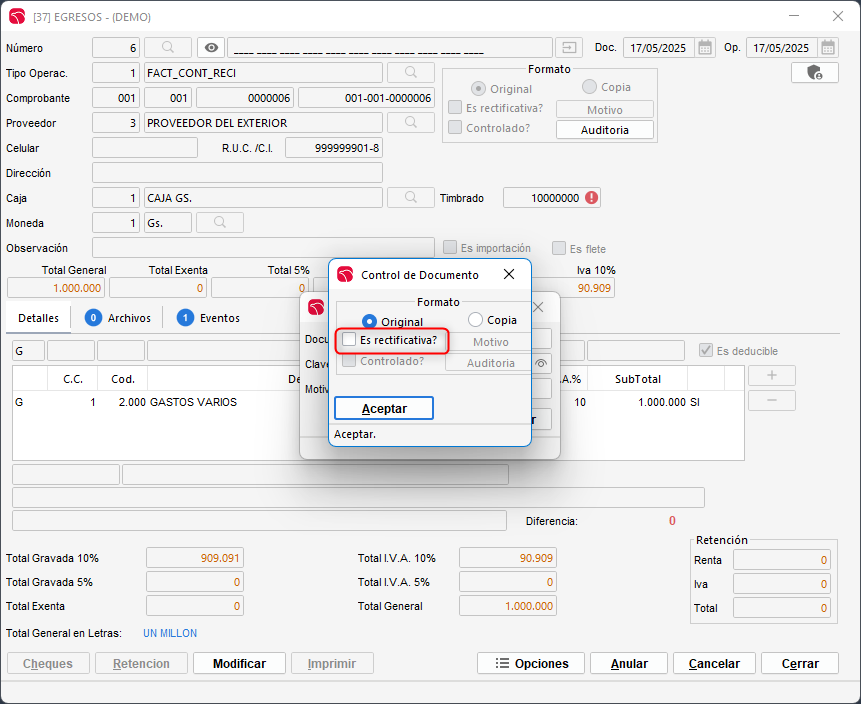Open the Op. date calendar picker
Viewport: 861px width, 704px height.
[827, 47]
